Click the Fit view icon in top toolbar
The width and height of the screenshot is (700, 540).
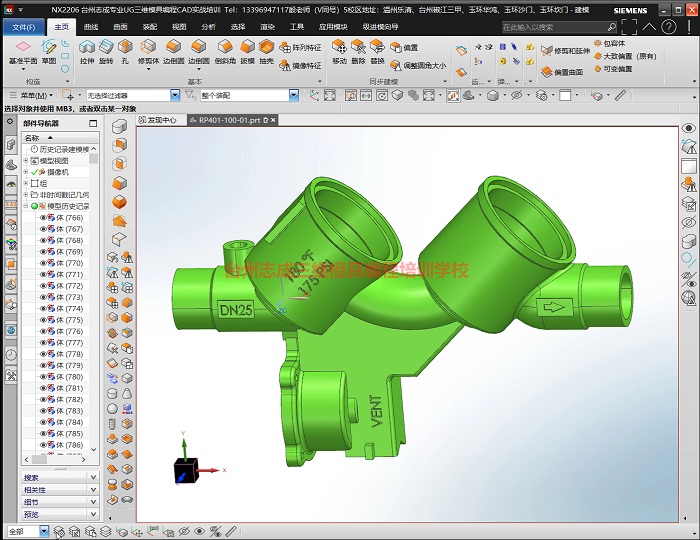(x=330, y=95)
